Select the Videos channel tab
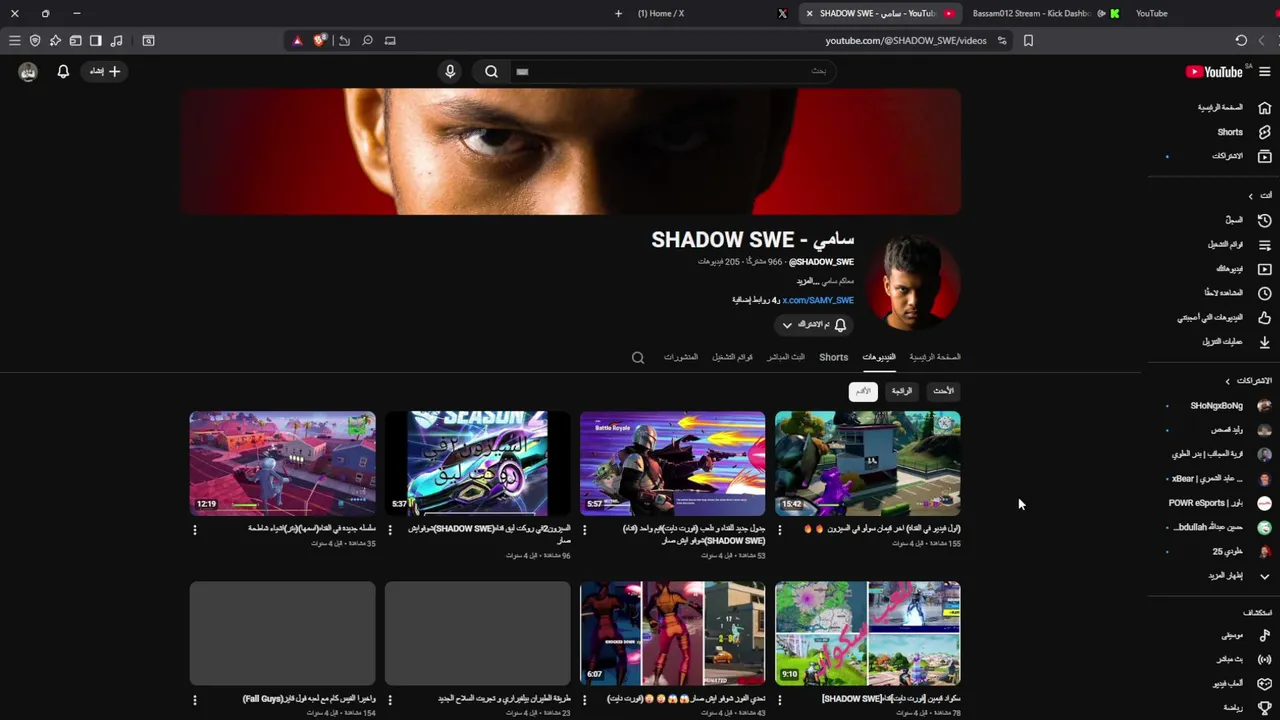The width and height of the screenshot is (1280, 720). [879, 357]
